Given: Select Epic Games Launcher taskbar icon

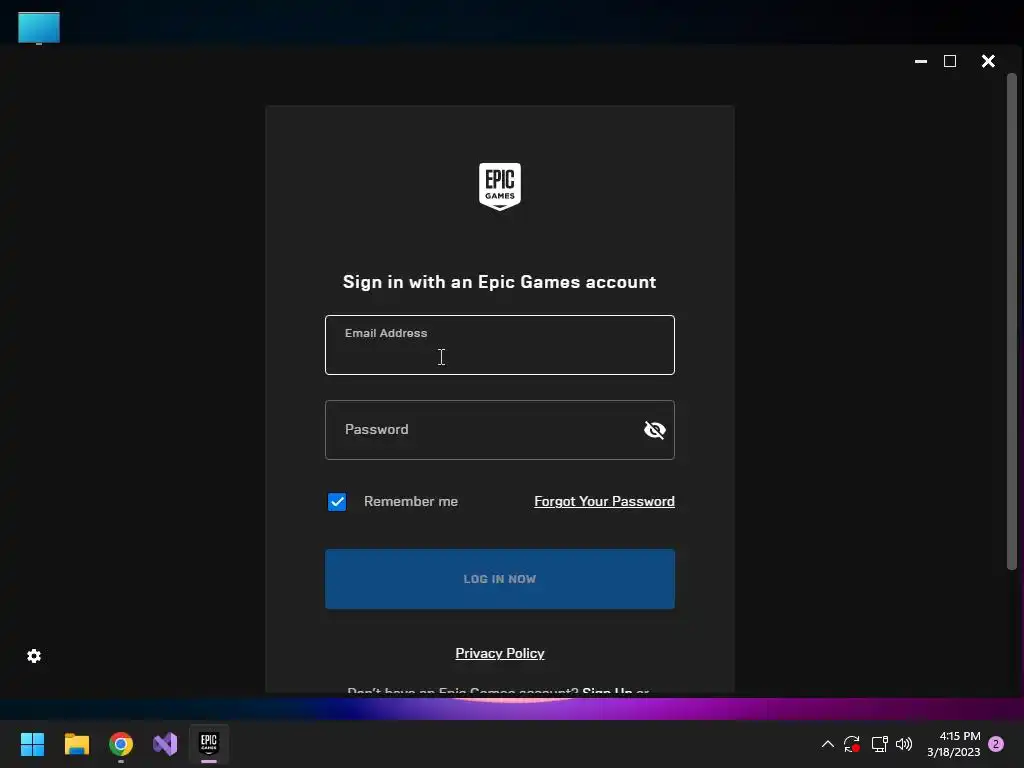Looking at the screenshot, I should click(209, 744).
